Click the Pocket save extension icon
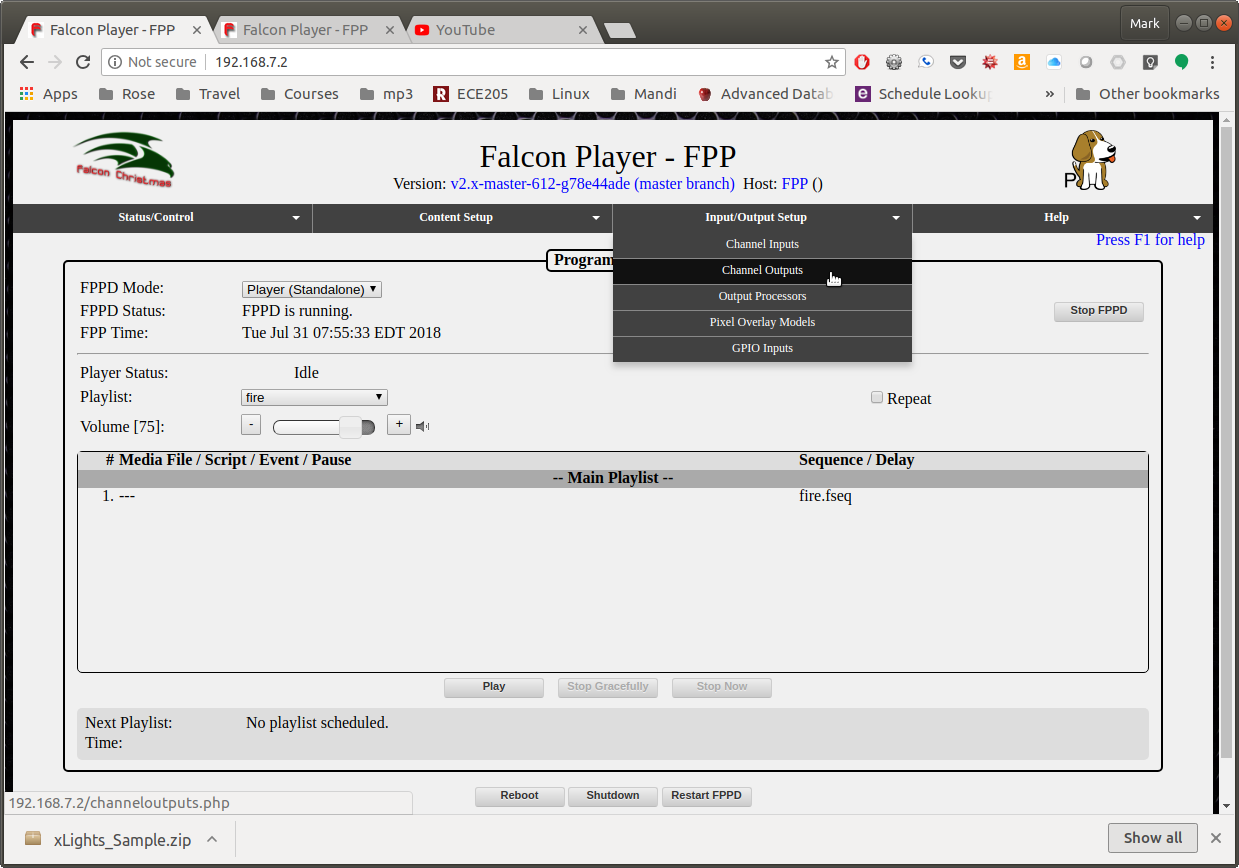Image resolution: width=1239 pixels, height=868 pixels. (x=958, y=62)
